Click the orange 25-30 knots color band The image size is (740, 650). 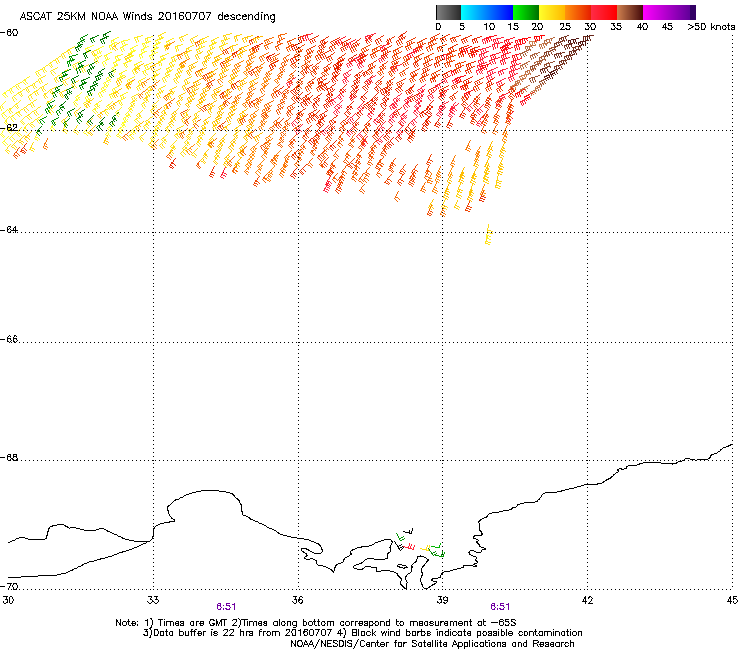[578, 12]
